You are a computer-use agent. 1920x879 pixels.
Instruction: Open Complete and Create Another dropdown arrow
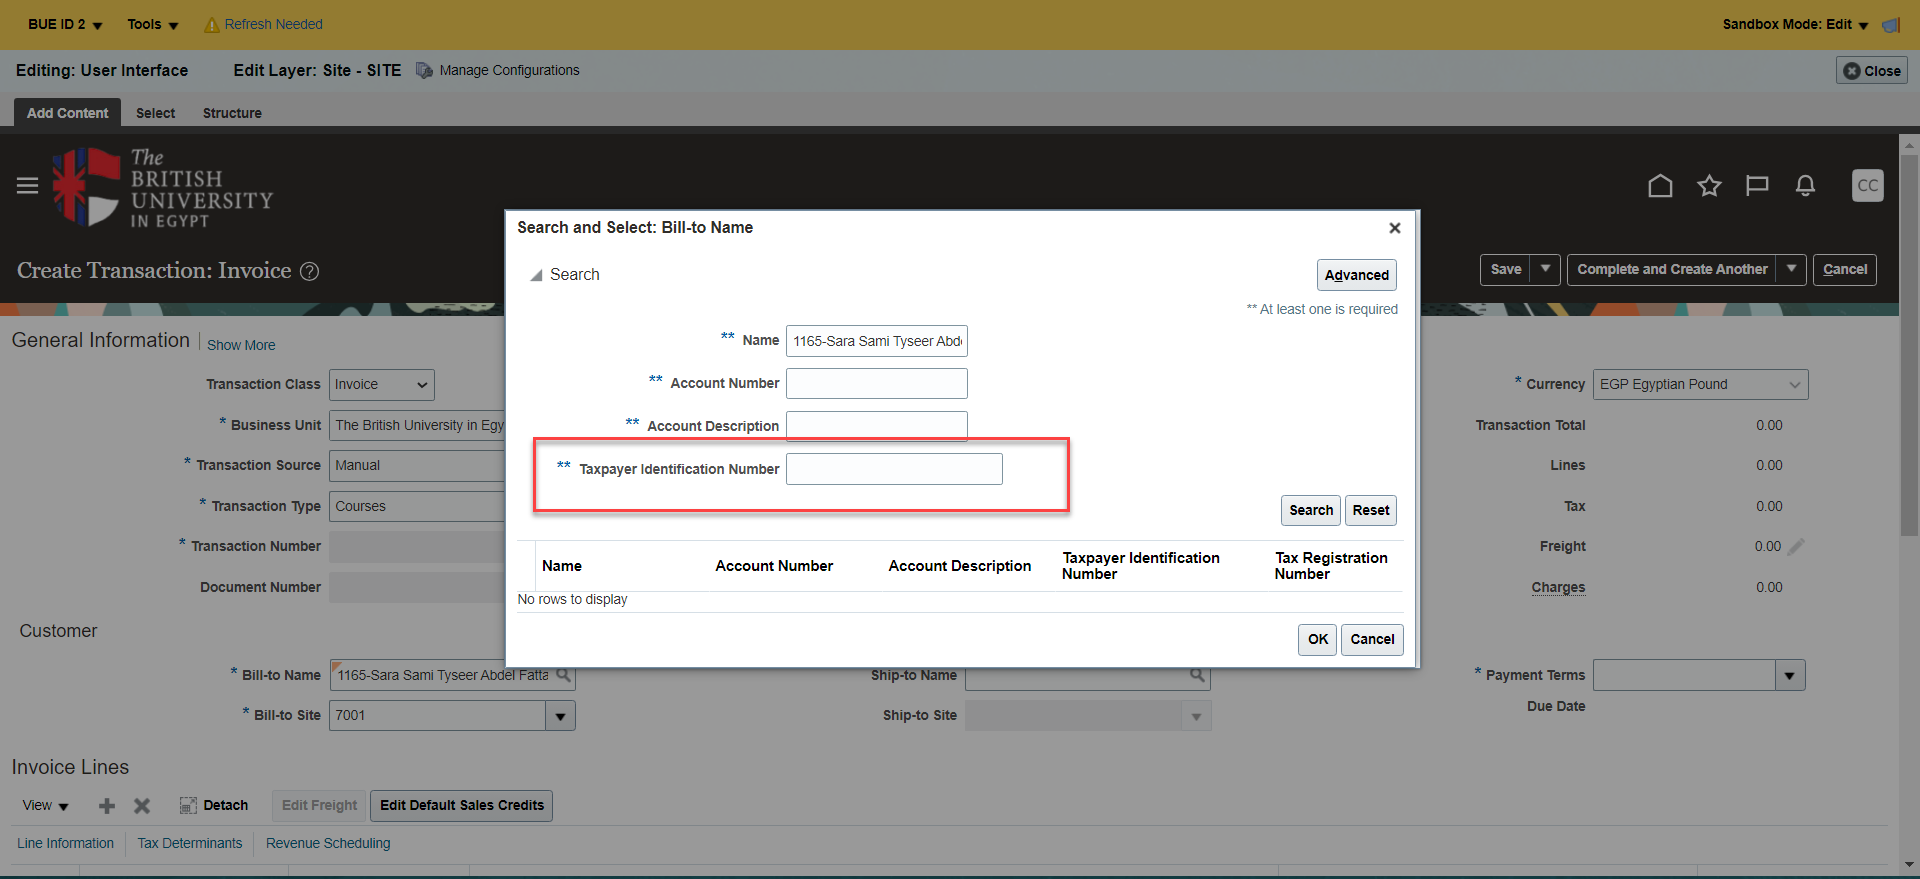1791,269
